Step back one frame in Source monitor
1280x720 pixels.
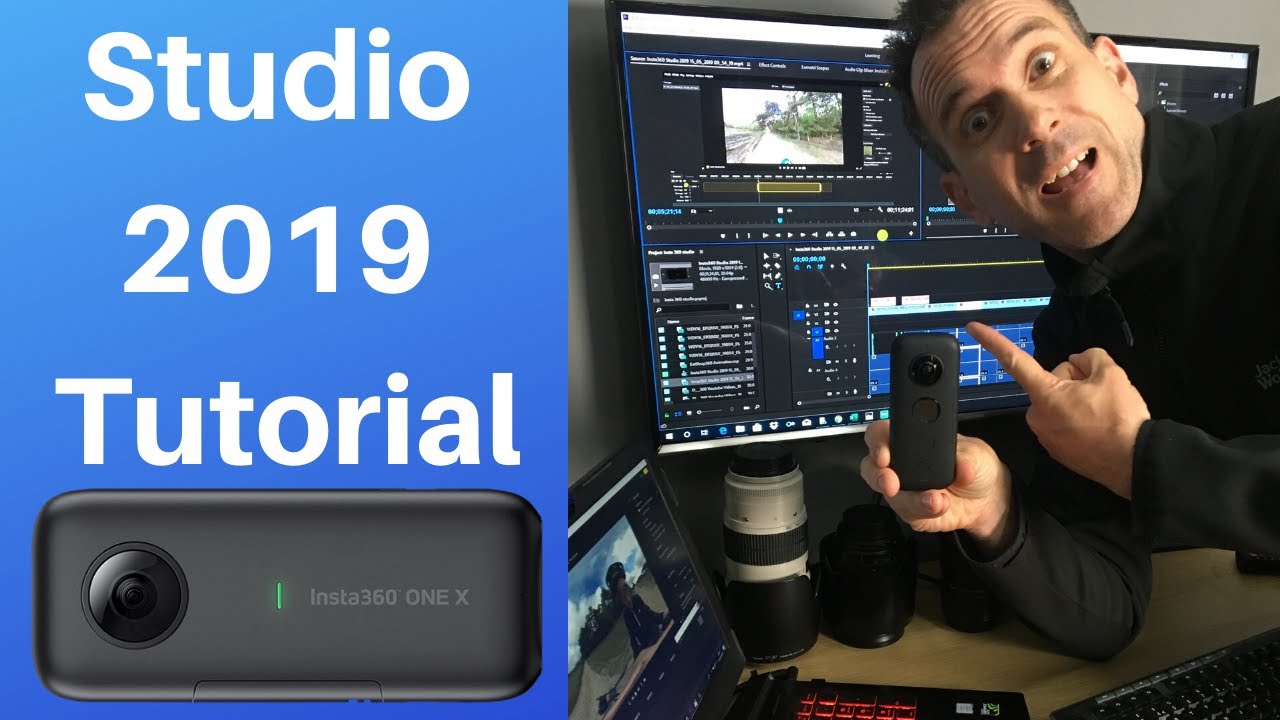pyautogui.click(x=778, y=235)
